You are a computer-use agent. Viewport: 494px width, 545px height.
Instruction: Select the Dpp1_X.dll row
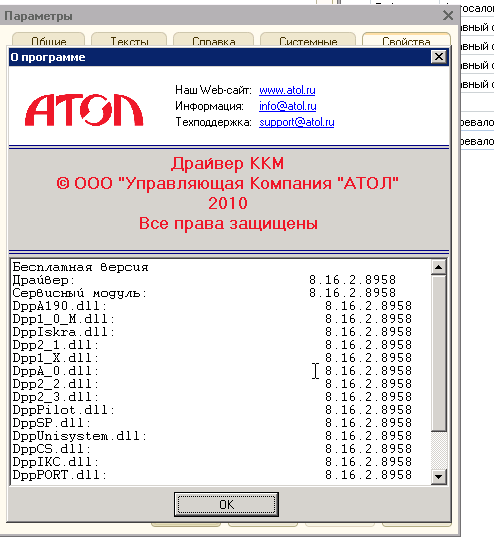click(212, 358)
